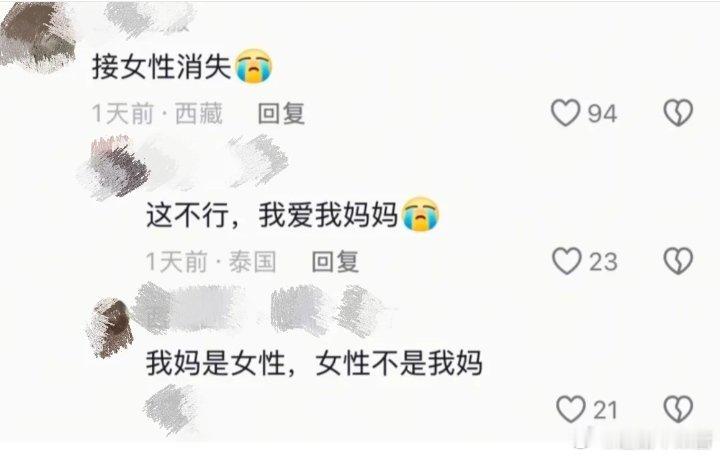The width and height of the screenshot is (720, 457).
Task: Like the 我妈是女性 comment heart
Action: click(x=571, y=409)
